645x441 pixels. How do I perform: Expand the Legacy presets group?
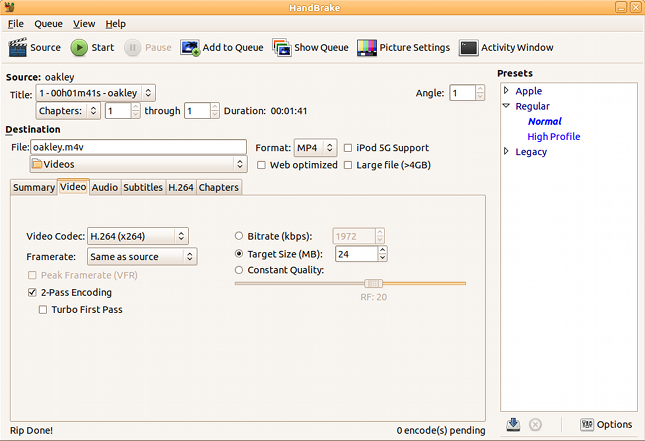click(506, 151)
